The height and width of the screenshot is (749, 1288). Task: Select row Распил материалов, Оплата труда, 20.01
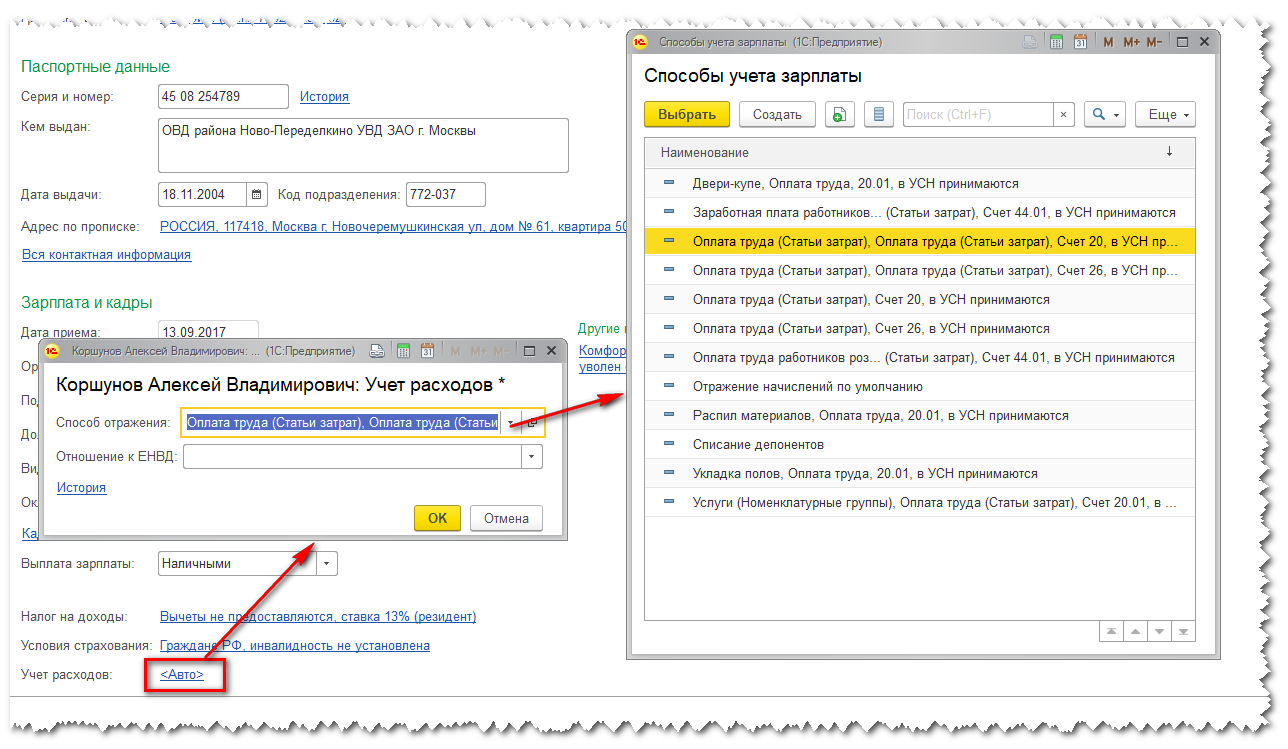920,416
